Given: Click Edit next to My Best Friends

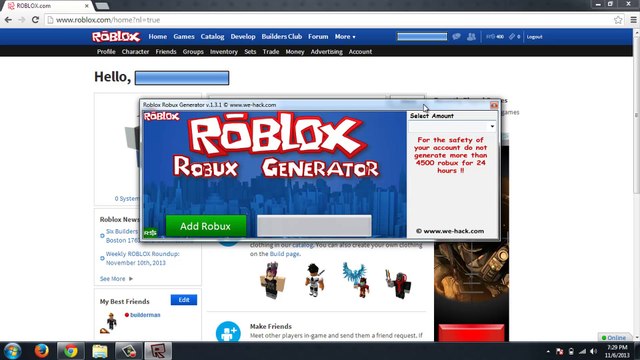Looking at the screenshot, I should (184, 300).
